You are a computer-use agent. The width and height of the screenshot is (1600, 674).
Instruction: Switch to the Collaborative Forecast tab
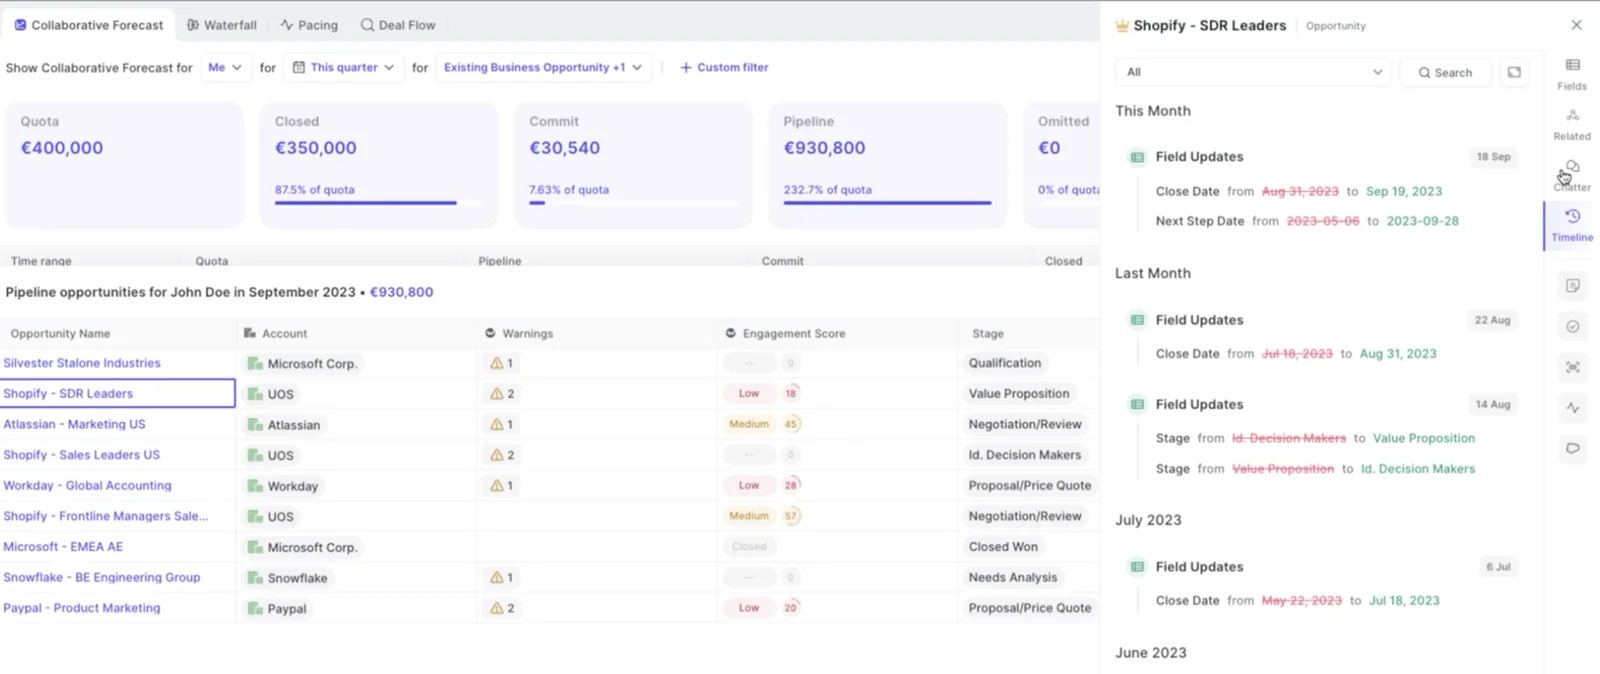(x=88, y=25)
